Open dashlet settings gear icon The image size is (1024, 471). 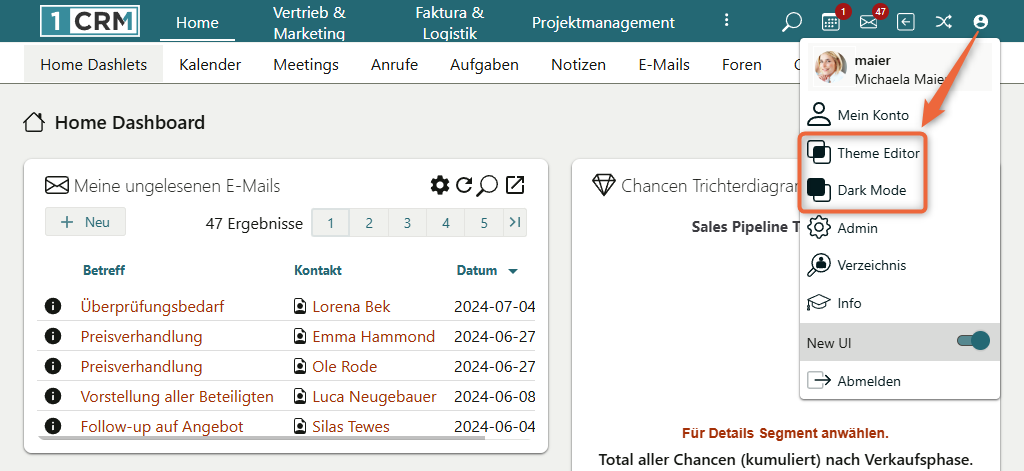[439, 185]
